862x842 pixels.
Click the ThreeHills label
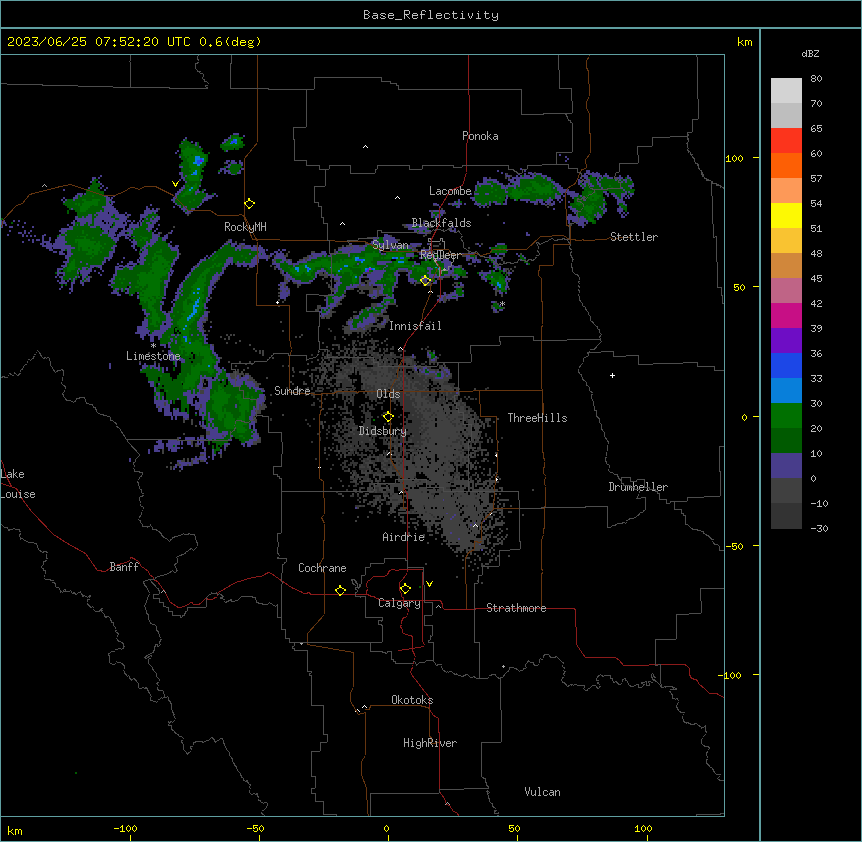[537, 418]
